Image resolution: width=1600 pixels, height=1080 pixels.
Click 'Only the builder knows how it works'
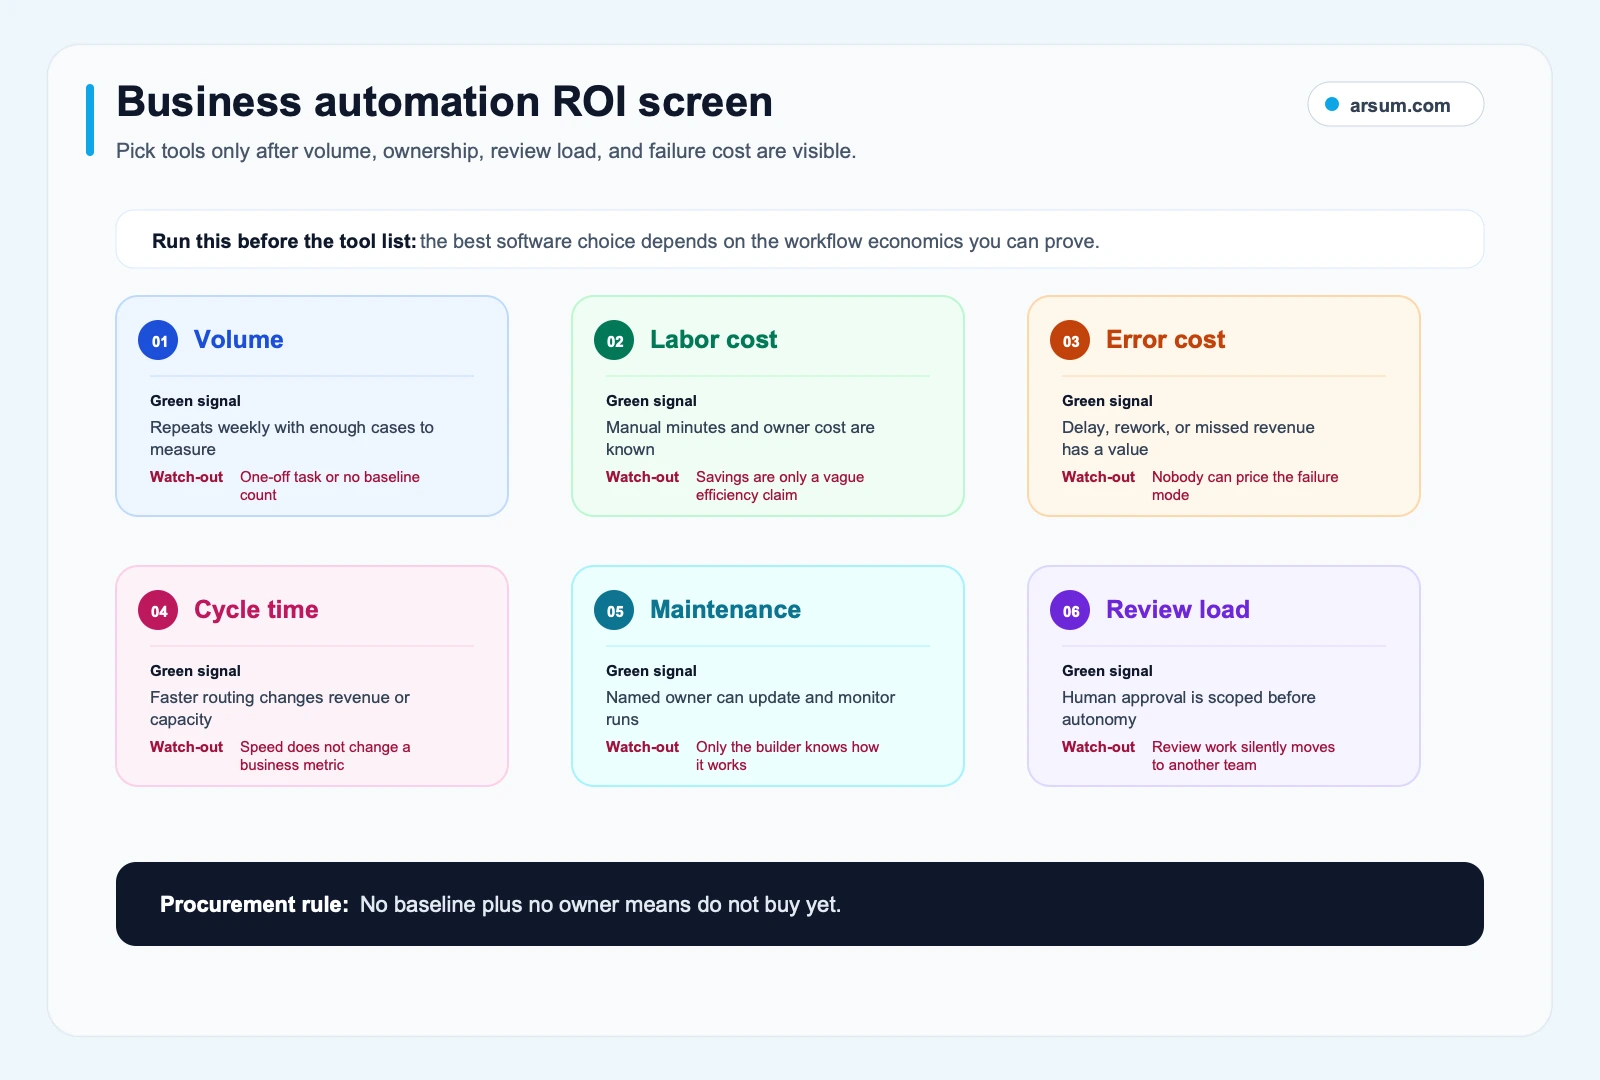787,756
